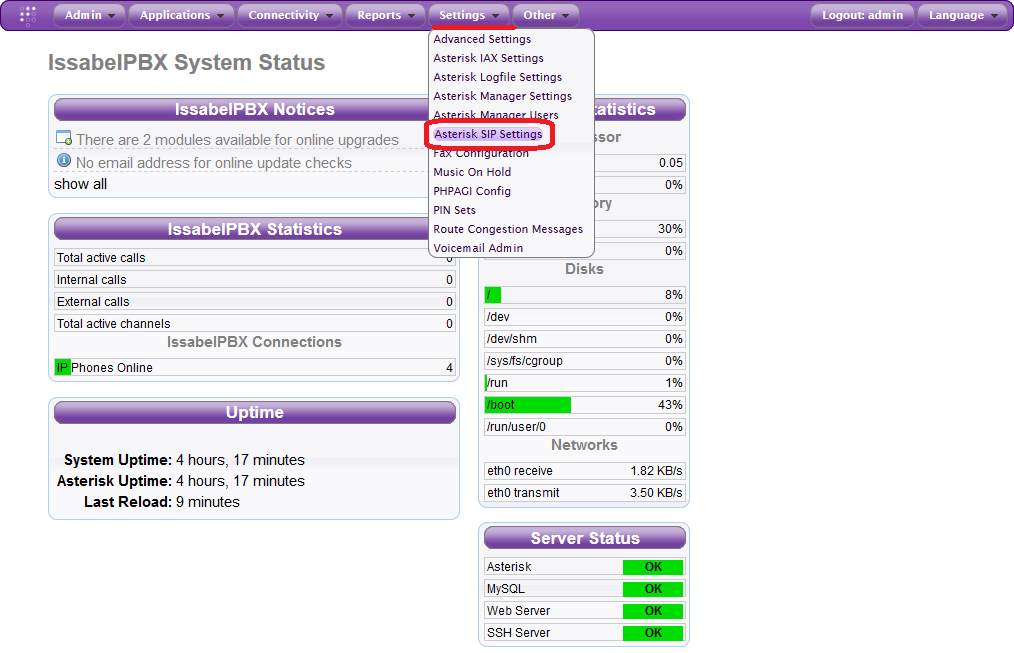Click the 'eth0 receive' network row
This screenshot has width=1014, height=653.
585,471
